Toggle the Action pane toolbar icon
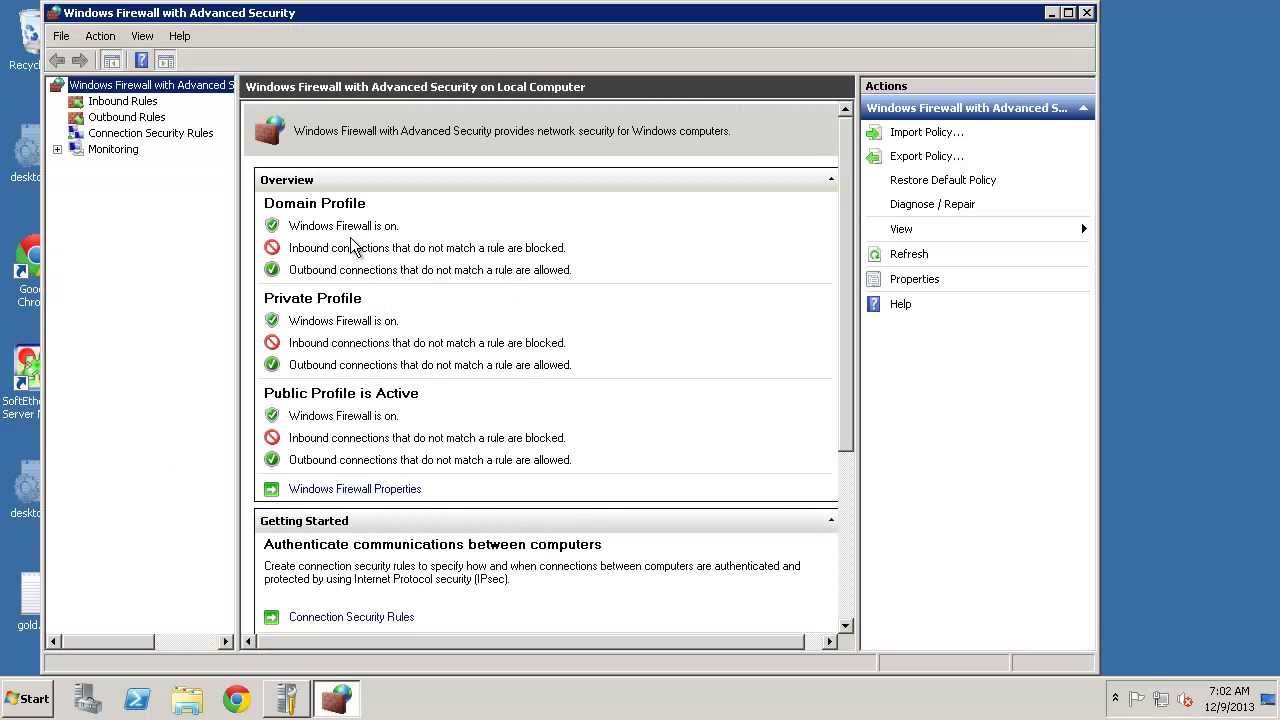 pyautogui.click(x=166, y=61)
